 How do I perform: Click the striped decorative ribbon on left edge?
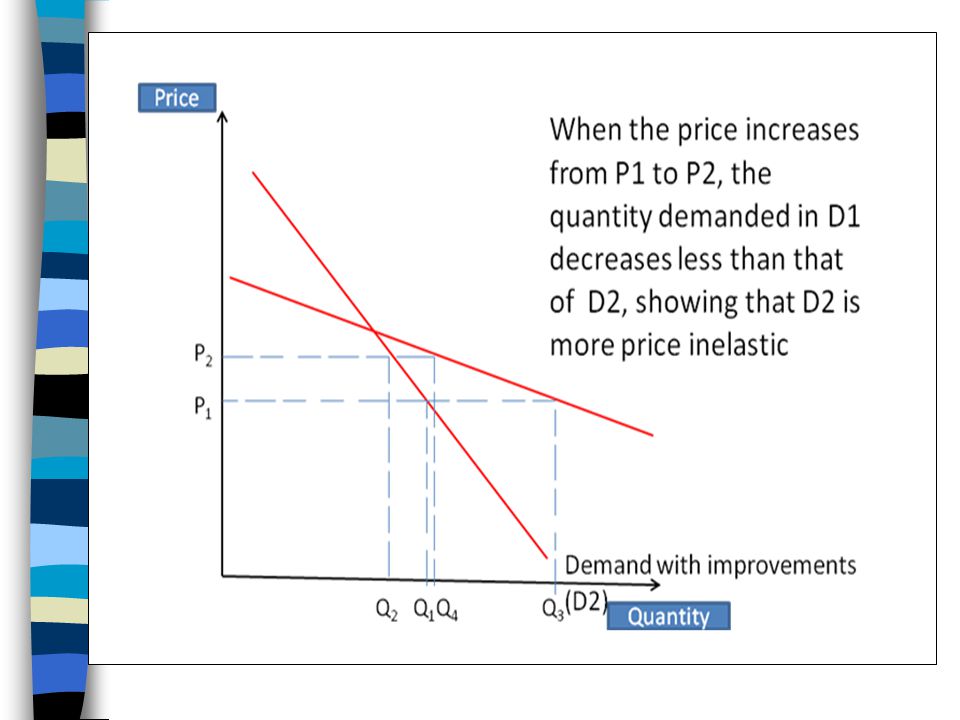tap(59, 360)
